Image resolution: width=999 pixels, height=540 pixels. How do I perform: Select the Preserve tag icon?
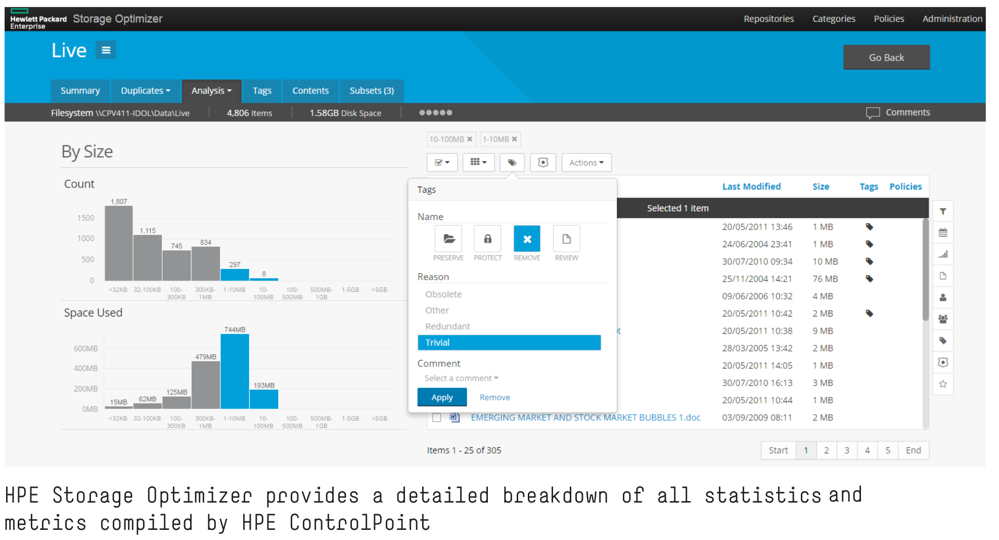[x=449, y=239]
